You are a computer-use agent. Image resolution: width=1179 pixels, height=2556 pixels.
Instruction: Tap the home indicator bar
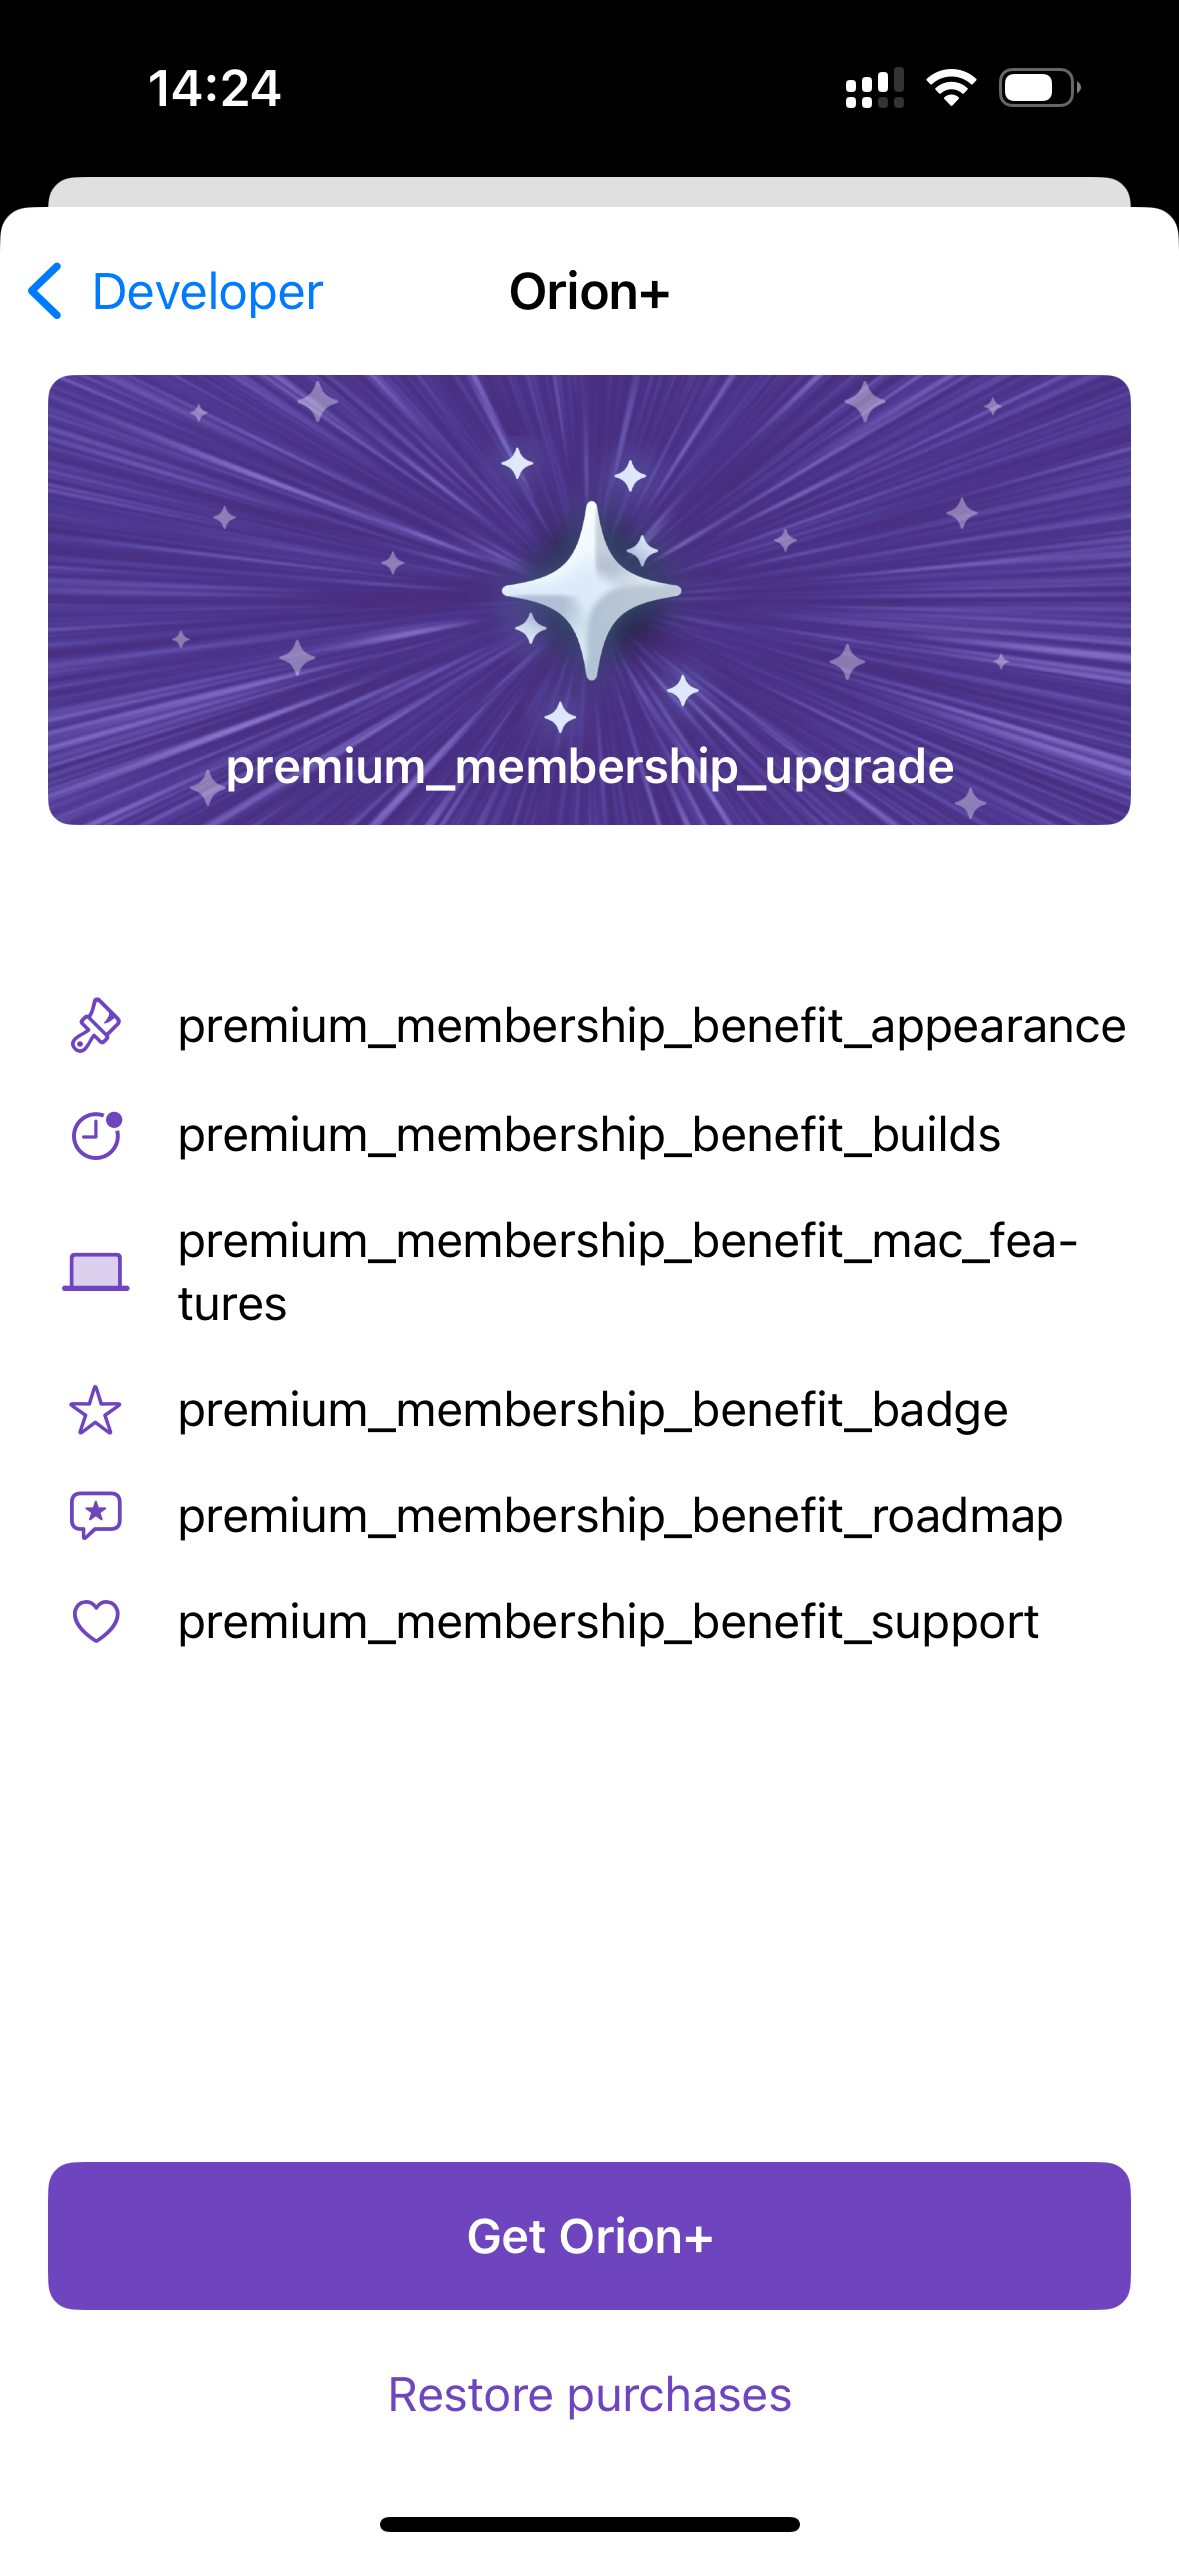coord(590,2524)
